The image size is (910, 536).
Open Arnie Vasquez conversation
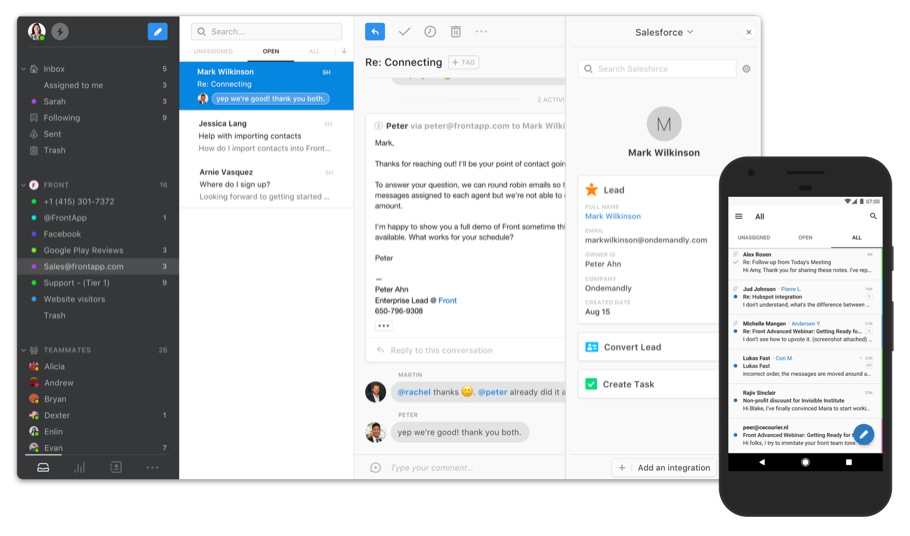[266, 184]
